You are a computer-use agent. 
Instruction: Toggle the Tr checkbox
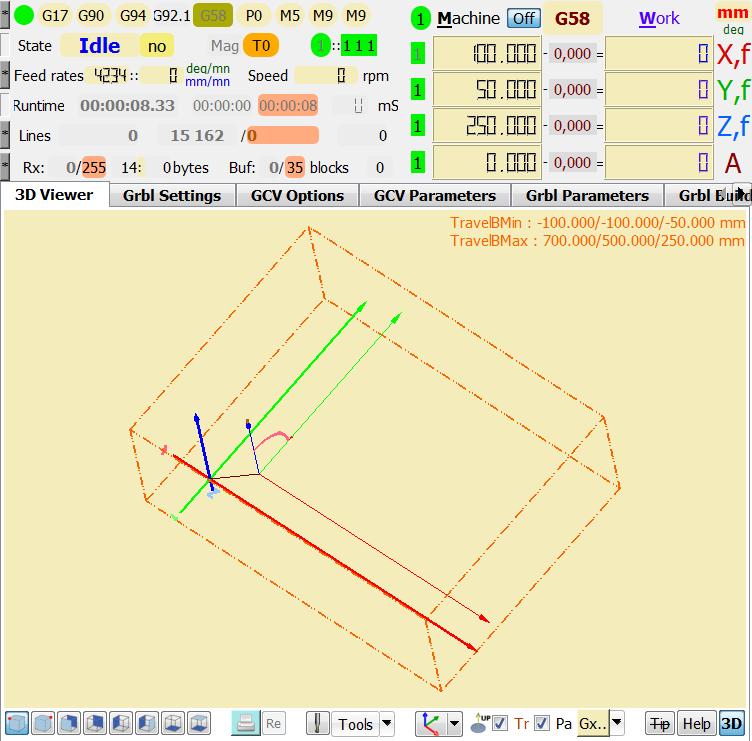click(500, 723)
